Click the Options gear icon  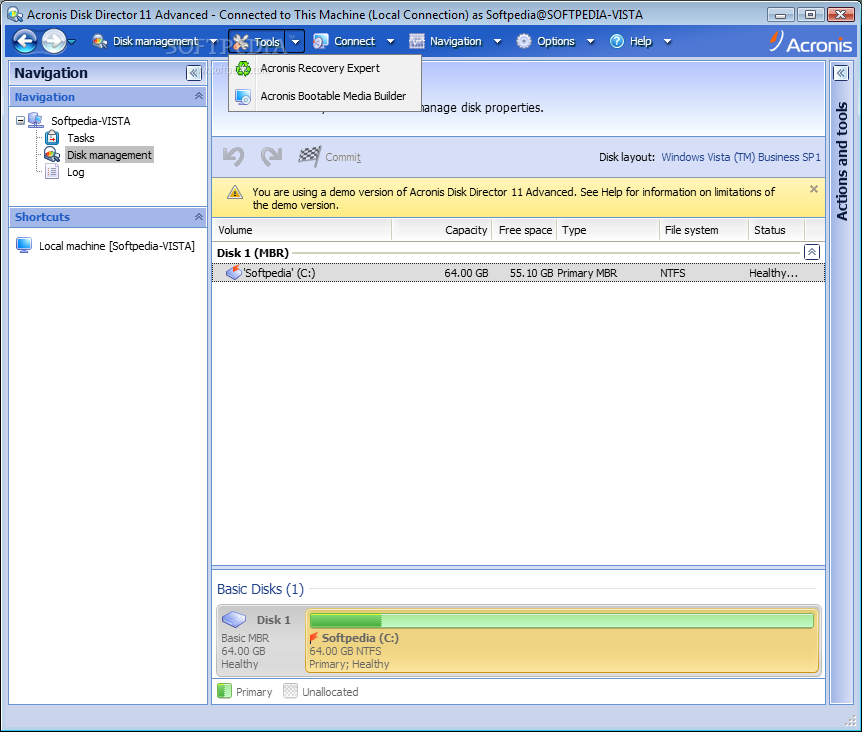click(x=524, y=41)
